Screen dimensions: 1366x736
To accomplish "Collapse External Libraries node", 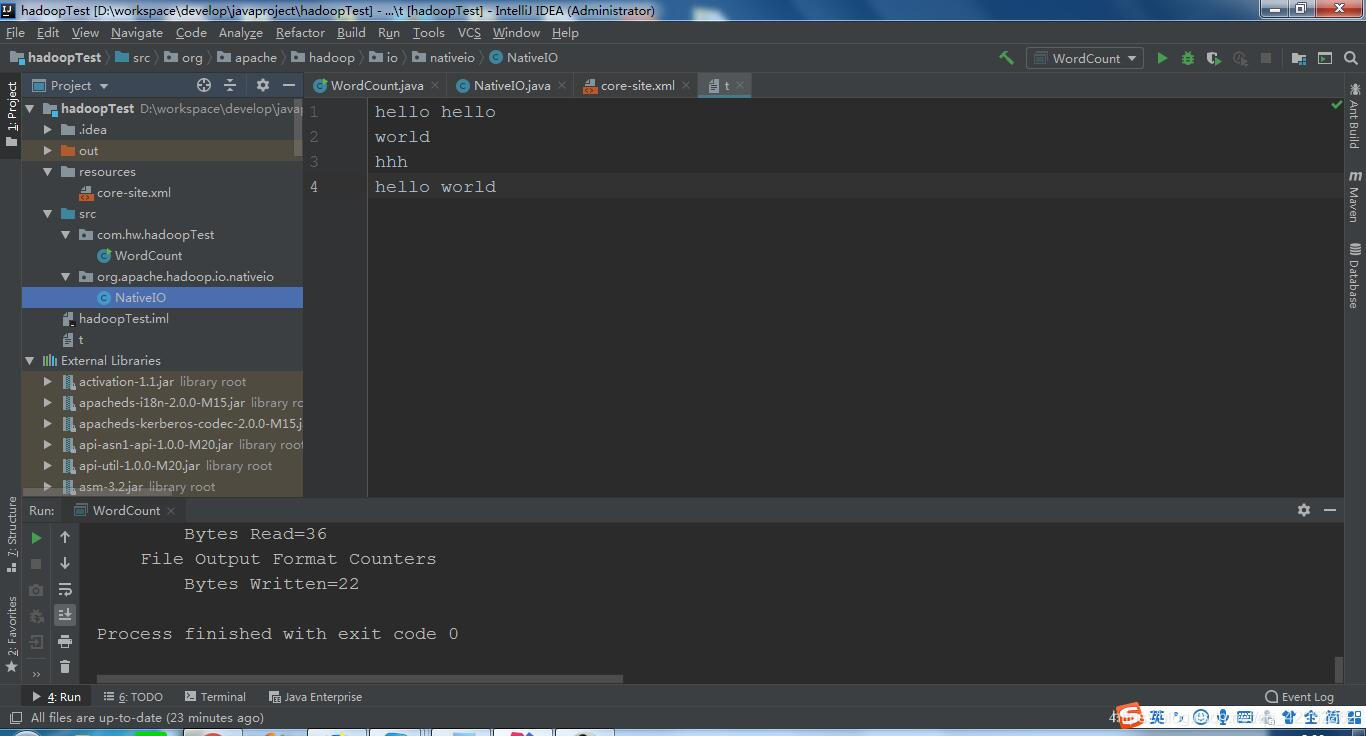I will (30, 360).
